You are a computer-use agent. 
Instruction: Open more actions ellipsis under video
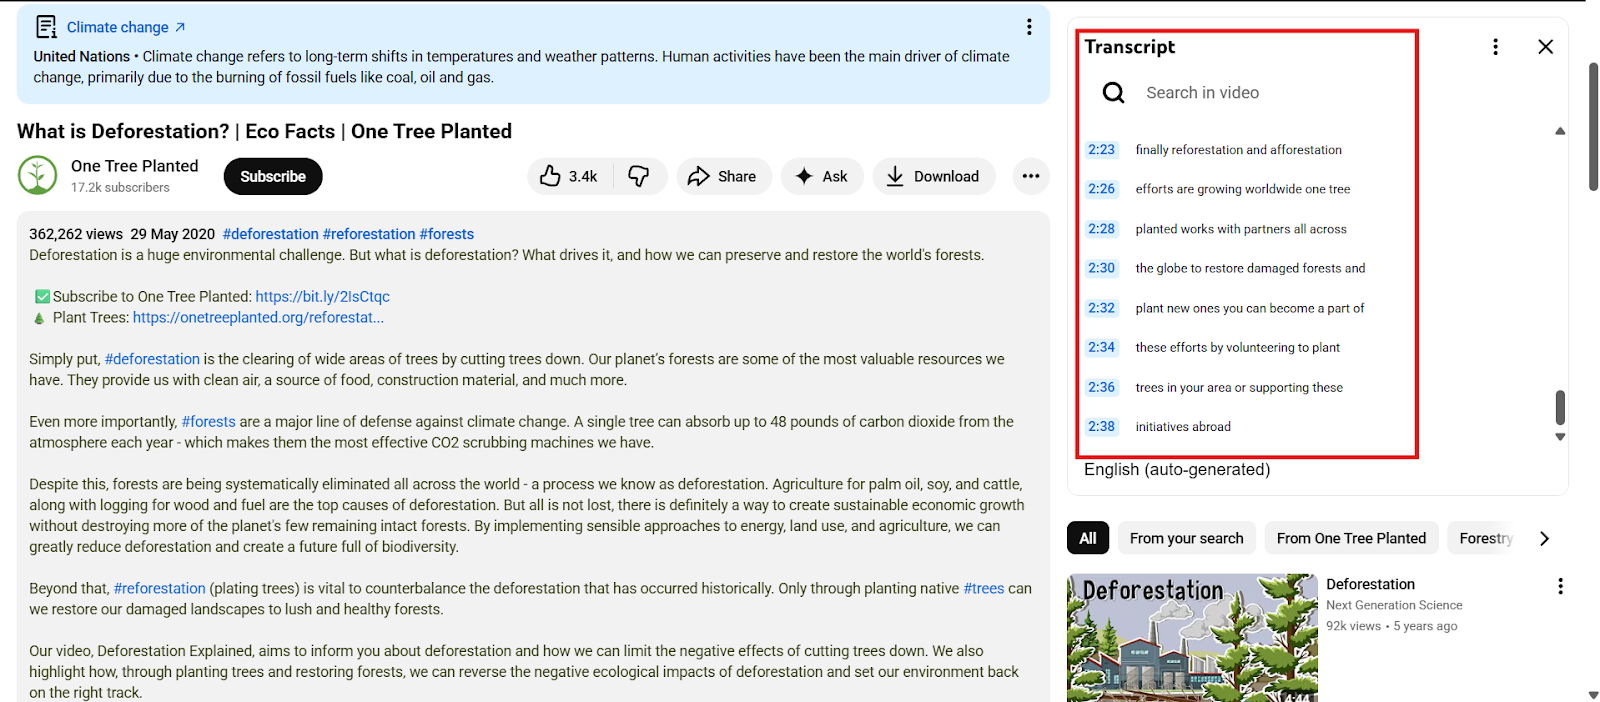1031,176
